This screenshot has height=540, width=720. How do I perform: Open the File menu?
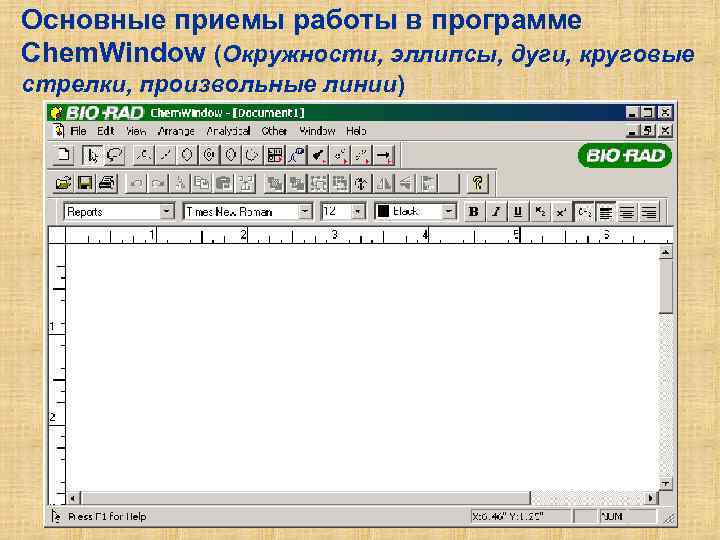coord(78,131)
